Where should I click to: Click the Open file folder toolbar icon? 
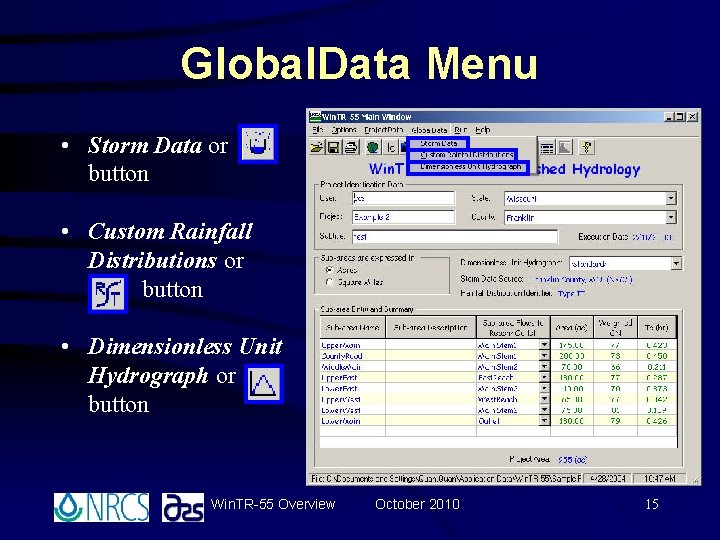tap(316, 147)
